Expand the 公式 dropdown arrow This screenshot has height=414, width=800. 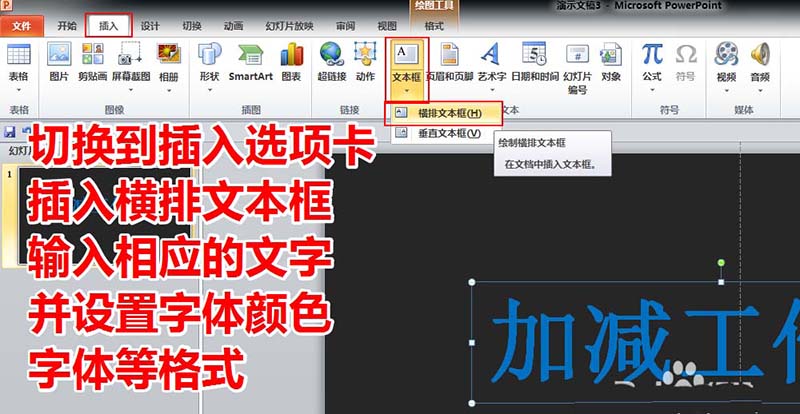point(652,90)
